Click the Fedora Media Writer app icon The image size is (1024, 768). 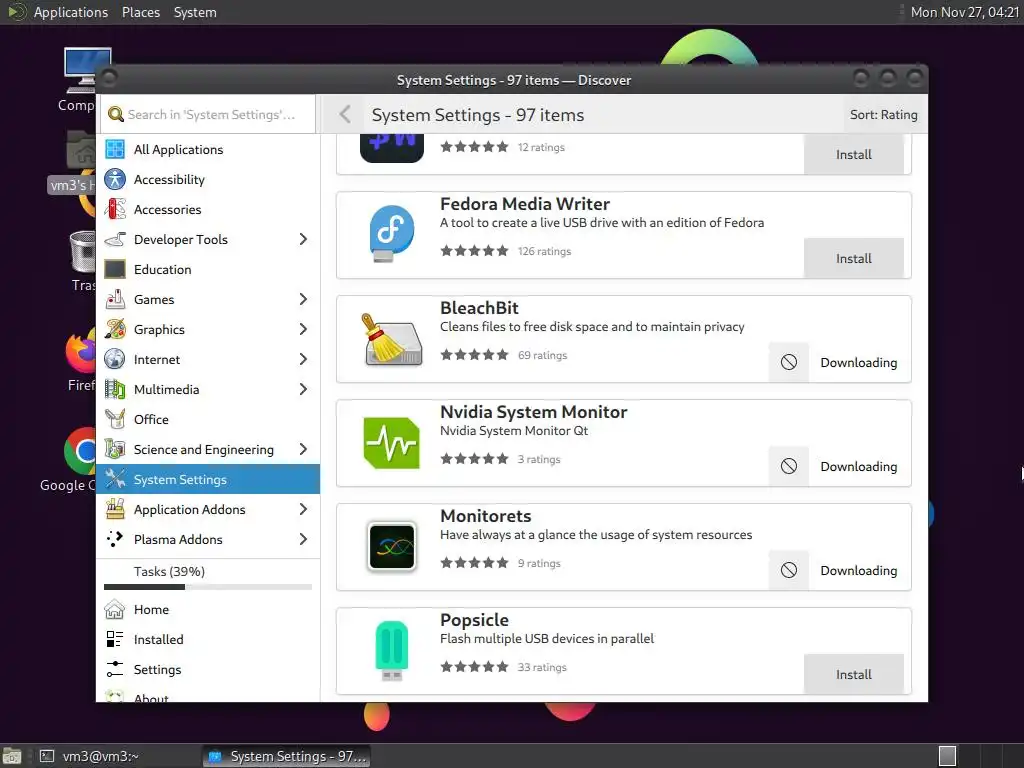pos(391,234)
